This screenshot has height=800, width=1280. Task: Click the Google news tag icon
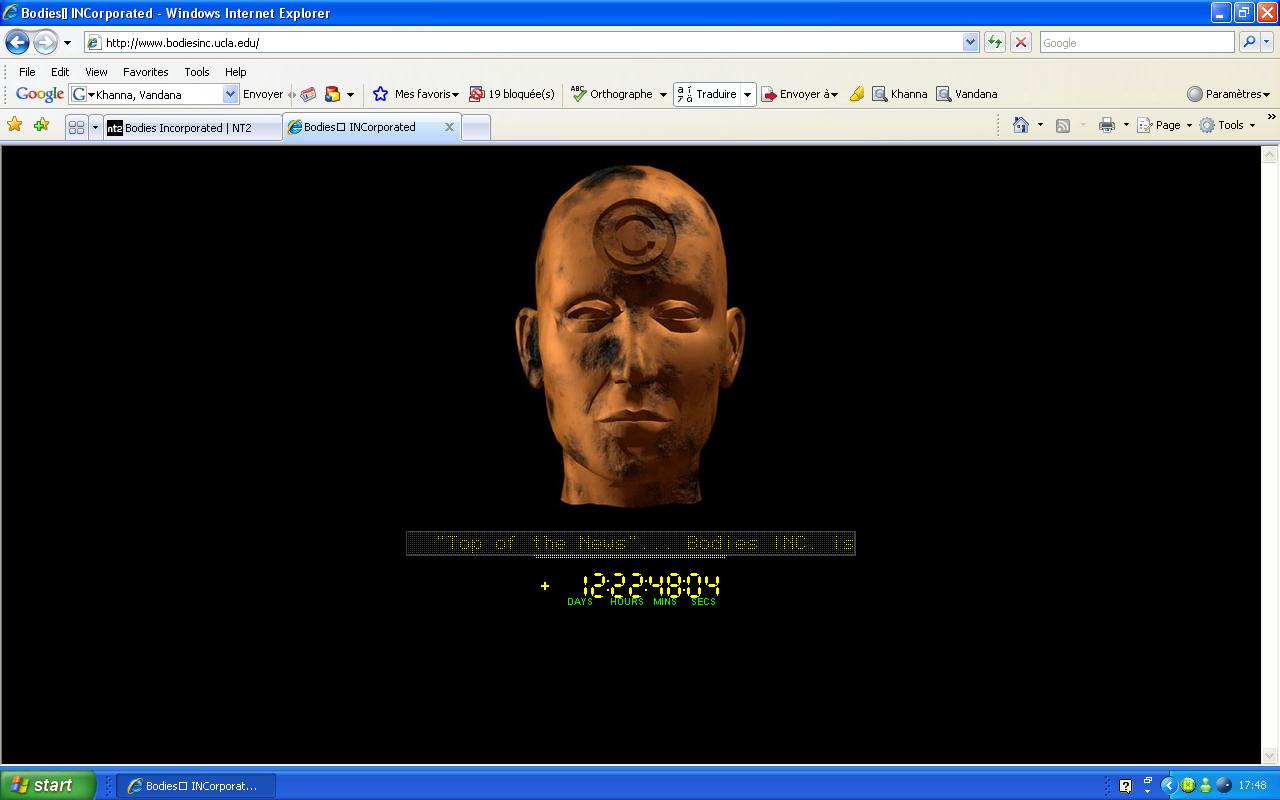tap(308, 94)
